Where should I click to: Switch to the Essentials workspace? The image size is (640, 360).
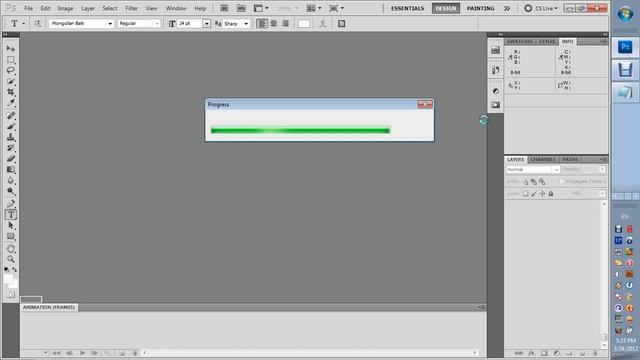tap(407, 8)
